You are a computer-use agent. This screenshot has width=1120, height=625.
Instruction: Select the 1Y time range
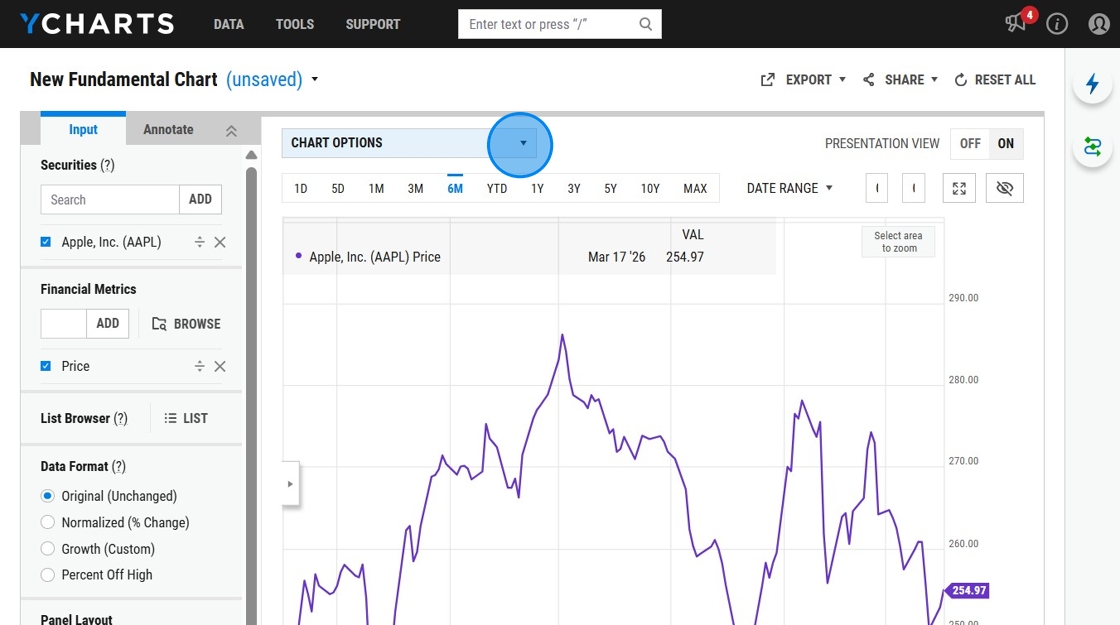tap(537, 189)
